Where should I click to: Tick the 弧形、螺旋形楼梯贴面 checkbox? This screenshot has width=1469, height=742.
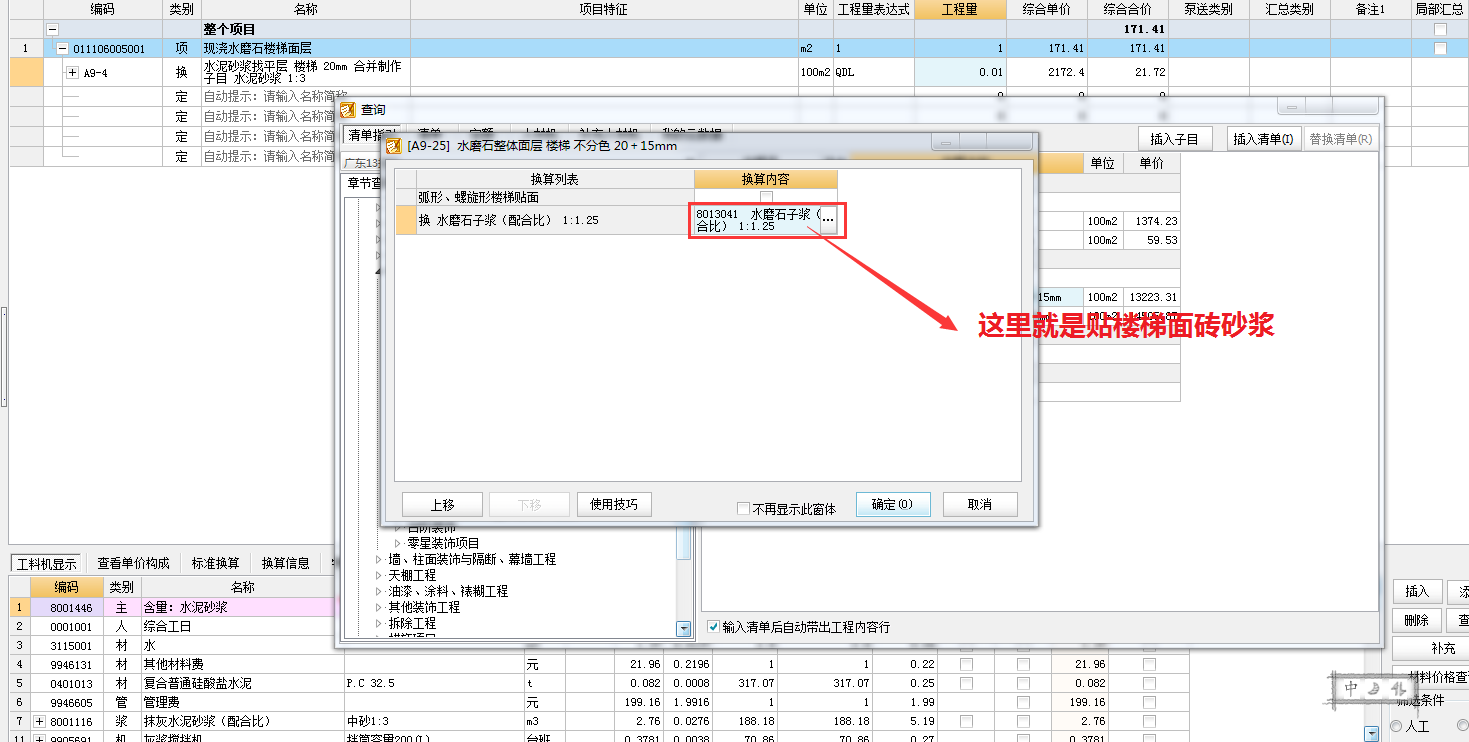point(766,197)
